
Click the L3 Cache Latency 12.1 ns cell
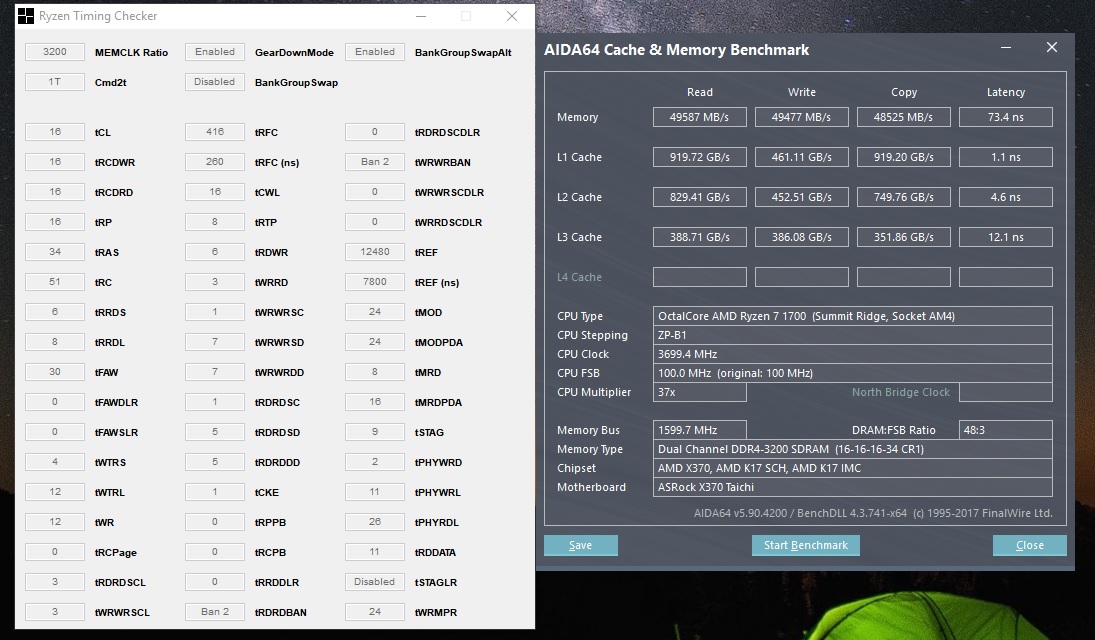click(x=1006, y=237)
